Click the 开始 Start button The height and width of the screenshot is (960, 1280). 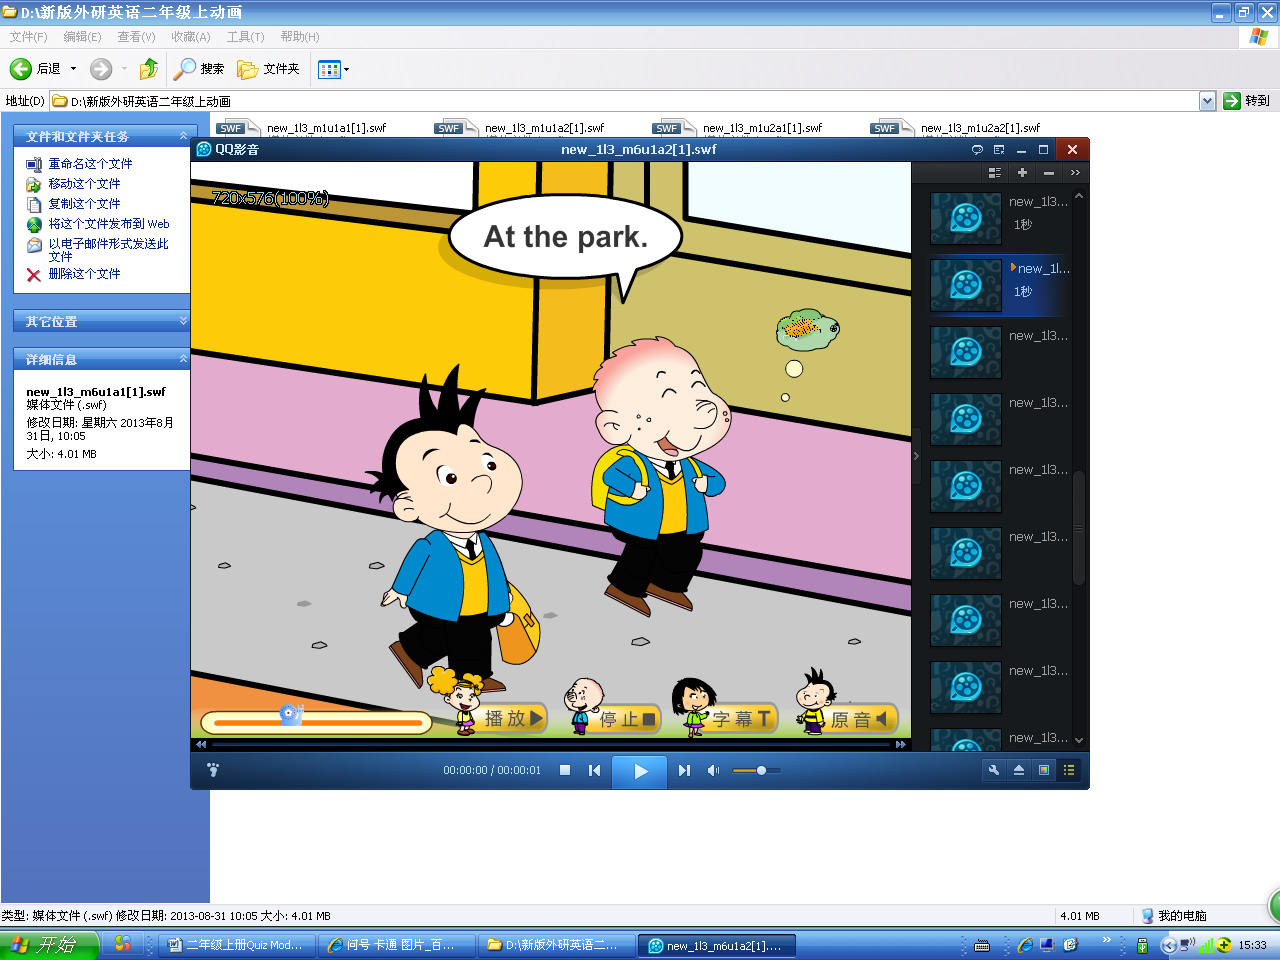[x=50, y=945]
